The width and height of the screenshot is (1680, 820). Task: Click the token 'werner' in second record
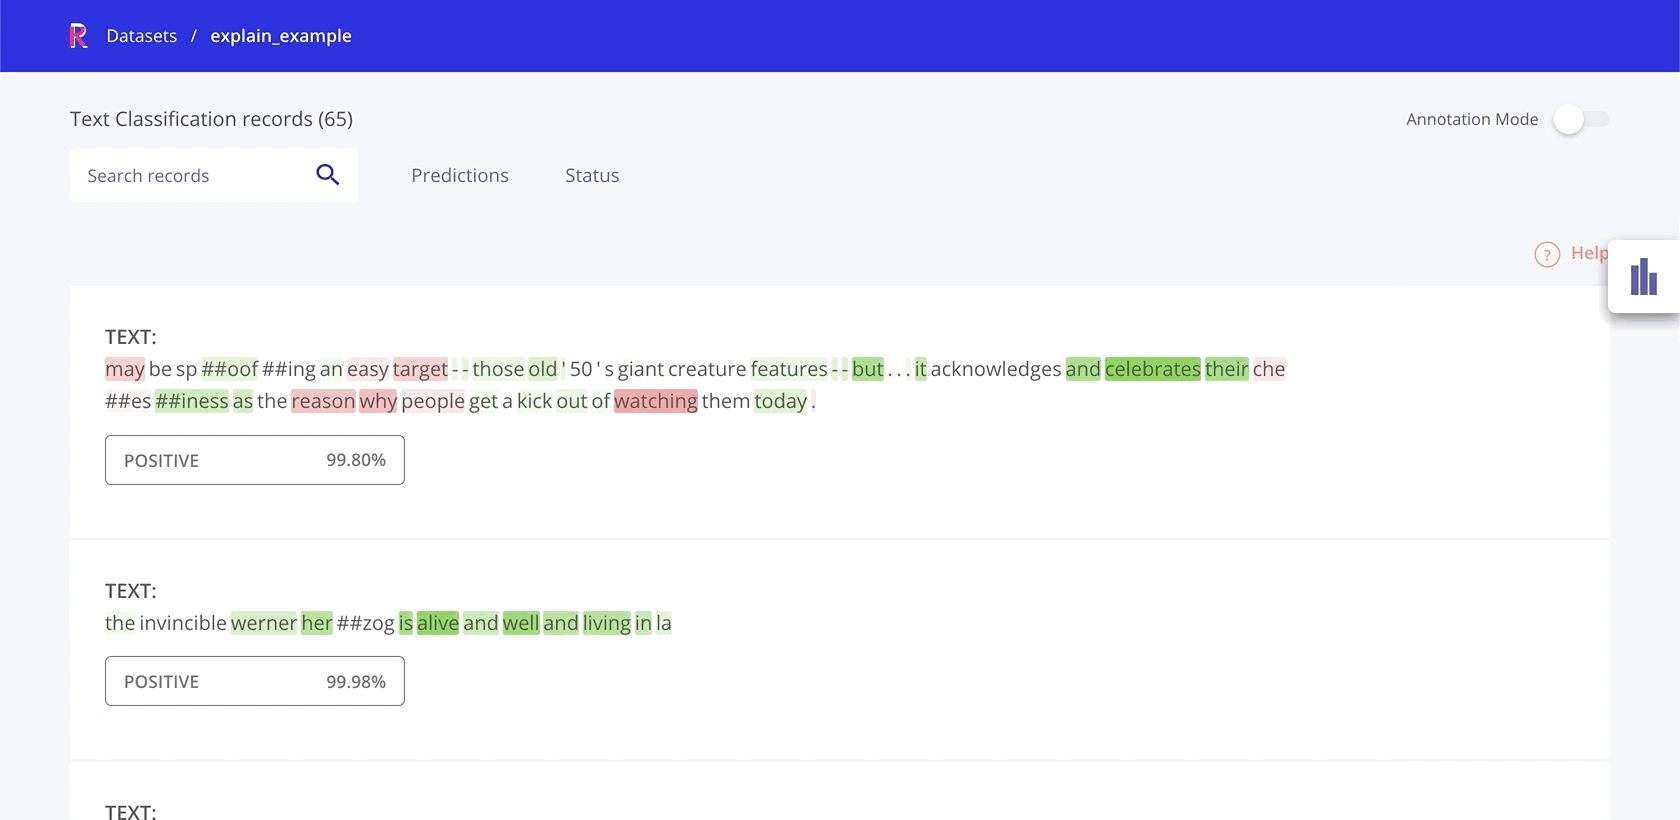pos(264,623)
